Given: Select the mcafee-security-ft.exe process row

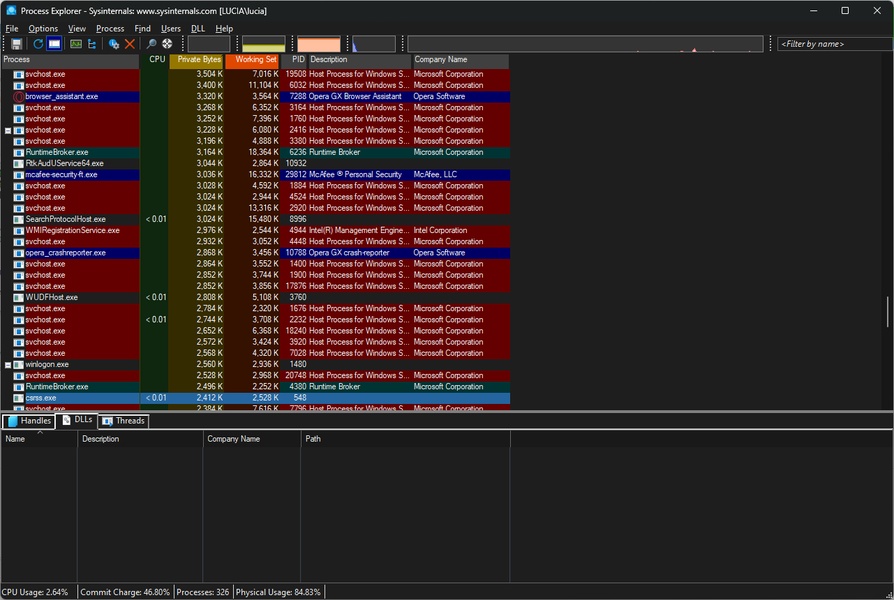Looking at the screenshot, I should pyautogui.click(x=62, y=175).
